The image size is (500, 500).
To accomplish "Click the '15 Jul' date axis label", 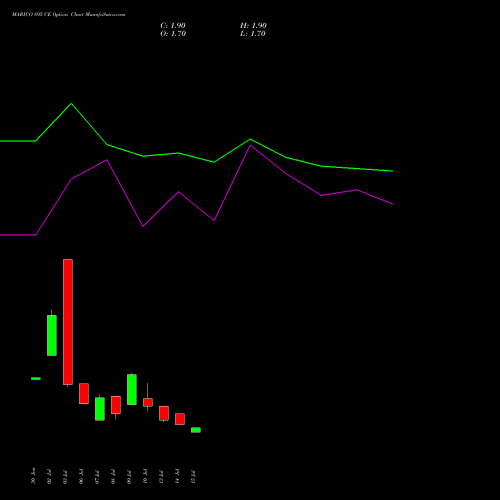I will (193, 477).
